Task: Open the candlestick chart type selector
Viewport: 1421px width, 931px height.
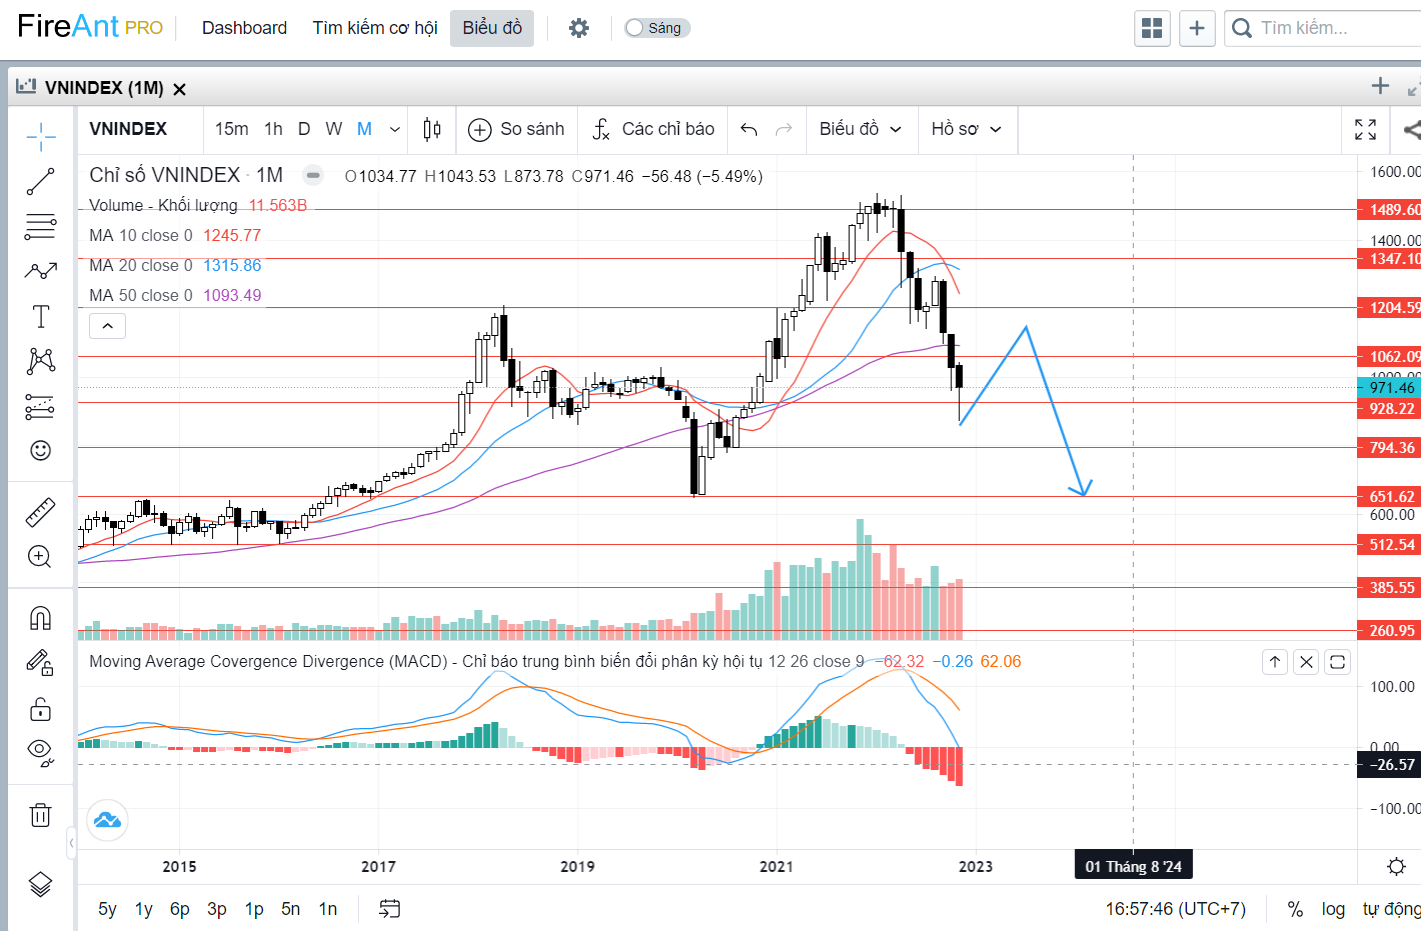Action: click(x=432, y=129)
